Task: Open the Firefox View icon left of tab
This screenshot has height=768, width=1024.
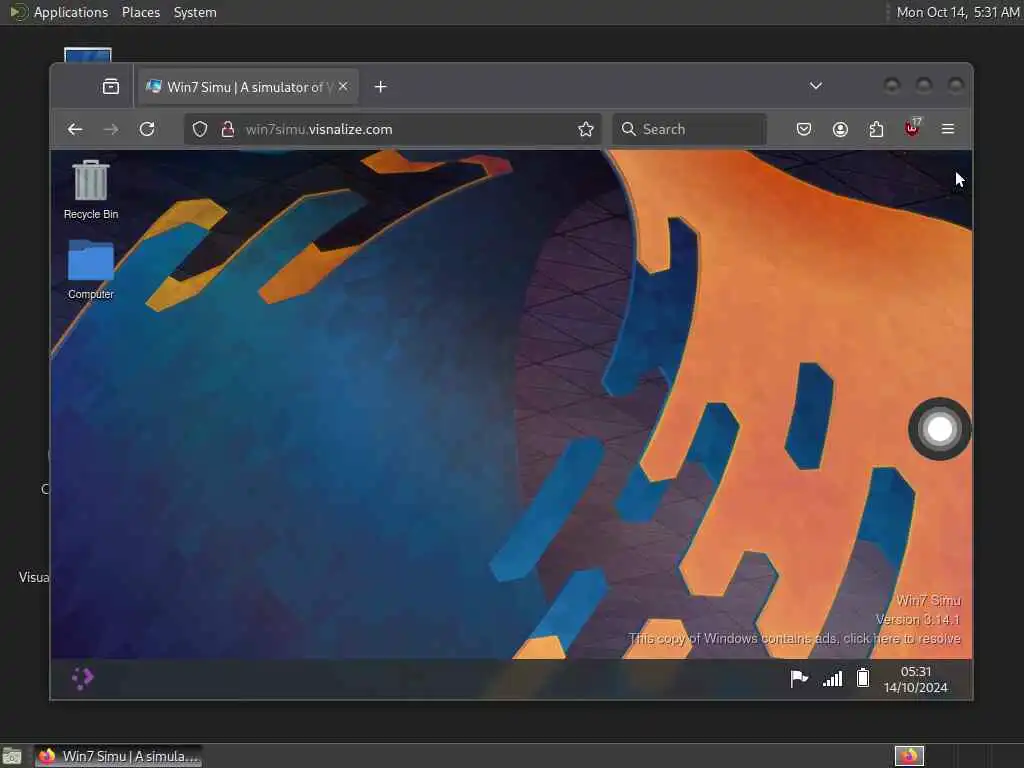Action: (111, 86)
